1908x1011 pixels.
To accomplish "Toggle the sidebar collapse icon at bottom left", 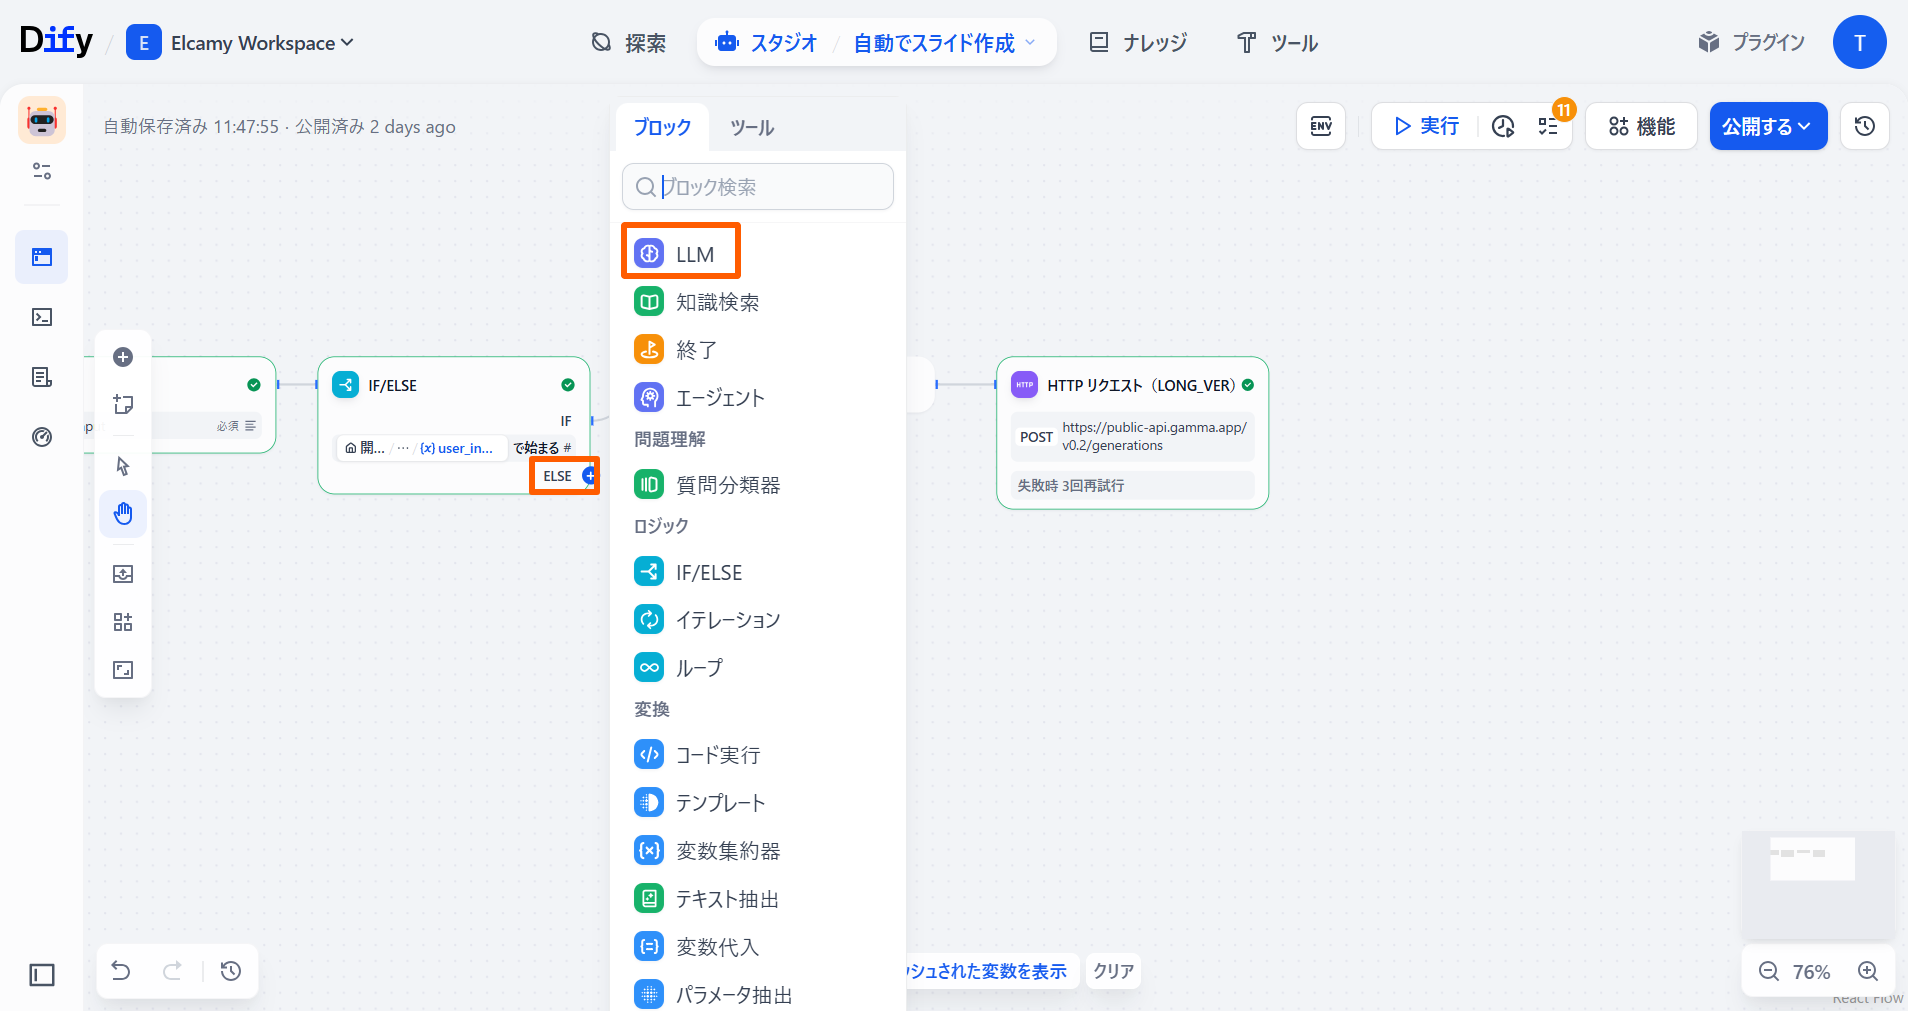I will [x=42, y=974].
